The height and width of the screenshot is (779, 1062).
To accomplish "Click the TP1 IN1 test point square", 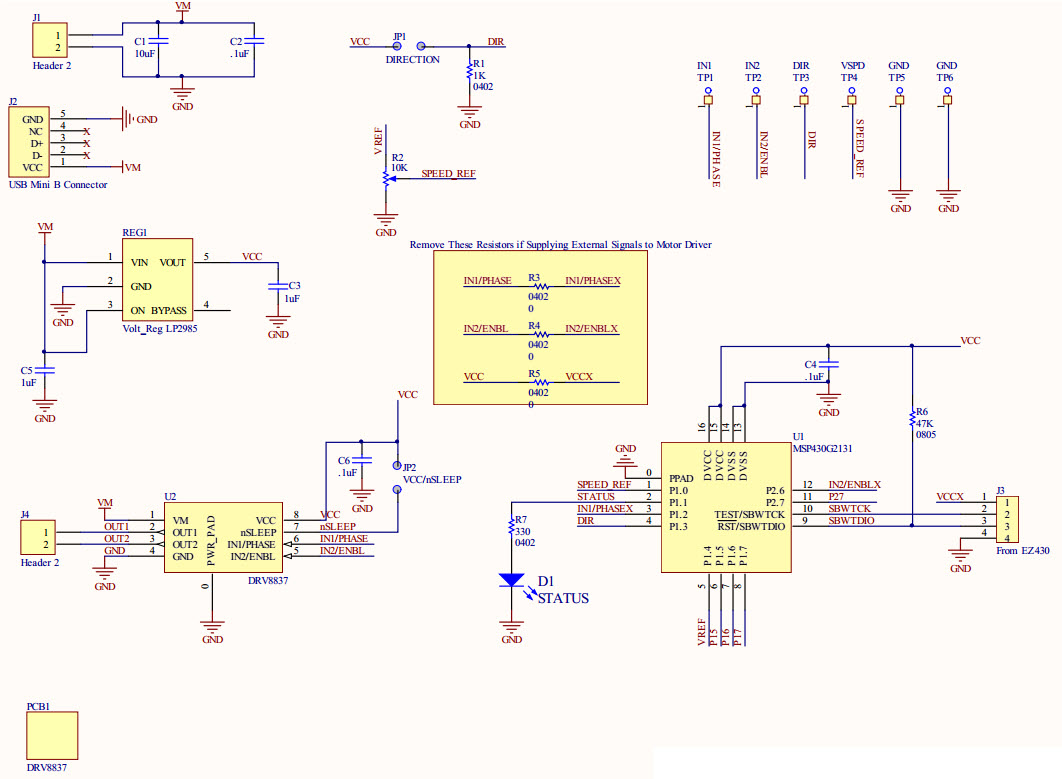I will click(x=707, y=99).
